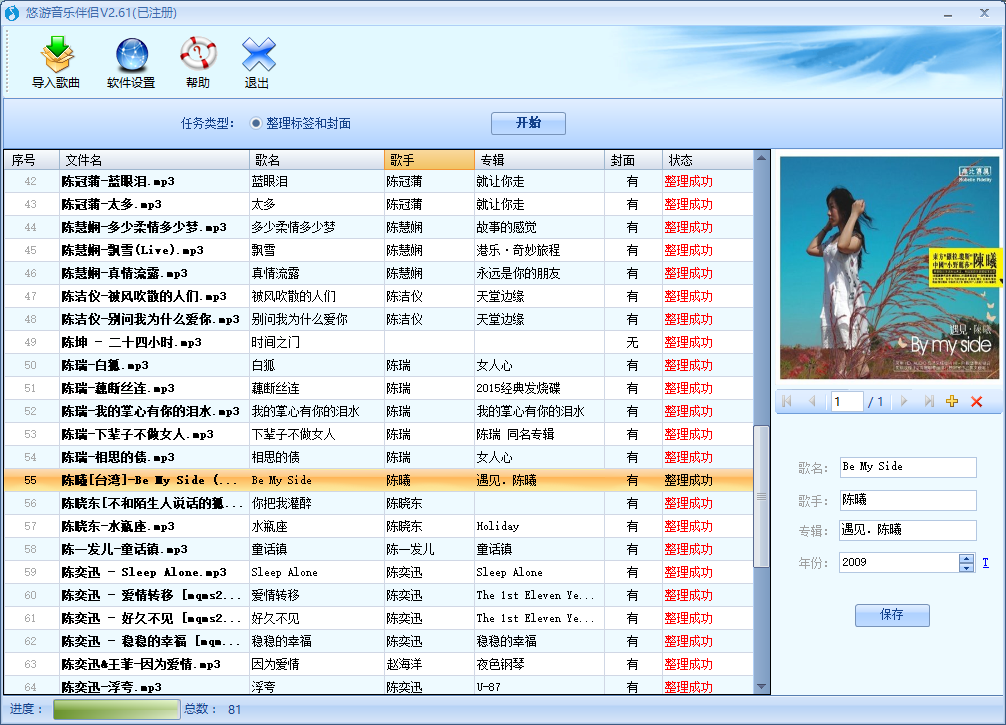Click the 歌名 field showing Be My Side
Image resolution: width=1006 pixels, height=725 pixels.
pos(907,467)
